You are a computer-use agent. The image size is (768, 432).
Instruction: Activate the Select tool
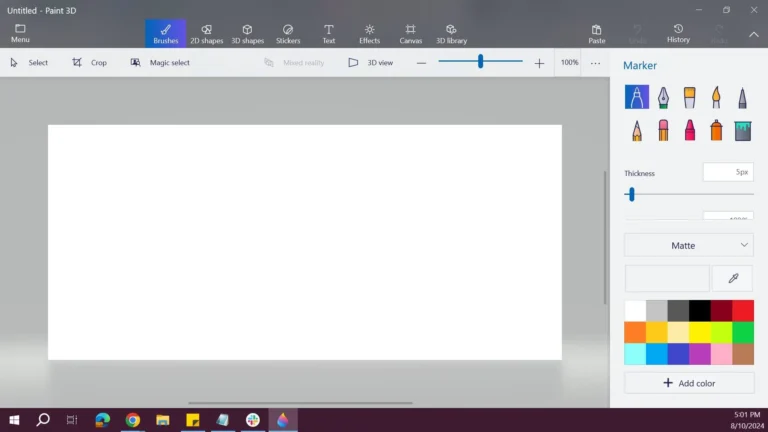click(x=29, y=63)
